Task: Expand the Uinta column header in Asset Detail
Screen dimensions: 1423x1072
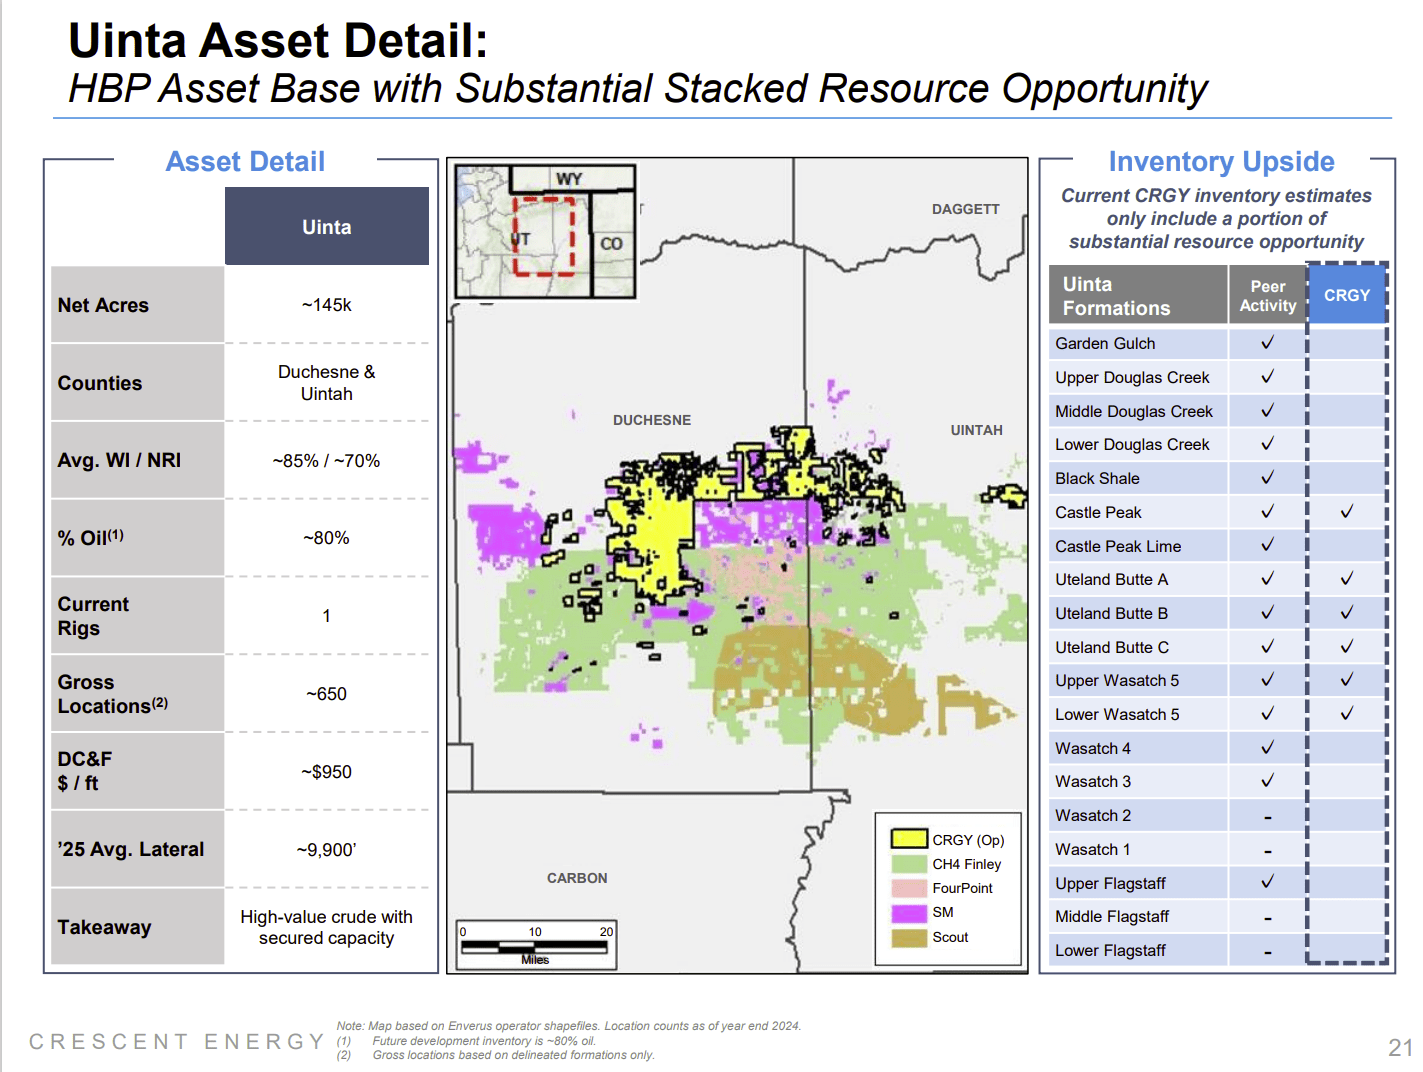Action: coord(327,226)
